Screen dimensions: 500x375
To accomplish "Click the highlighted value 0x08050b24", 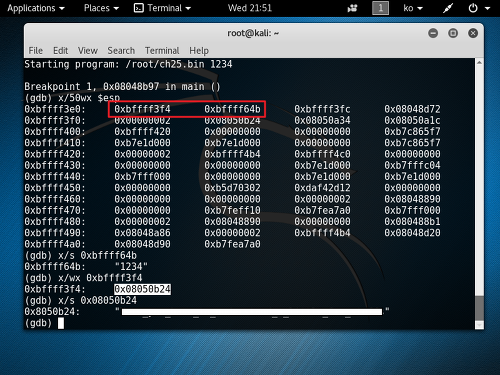I will (x=142, y=289).
